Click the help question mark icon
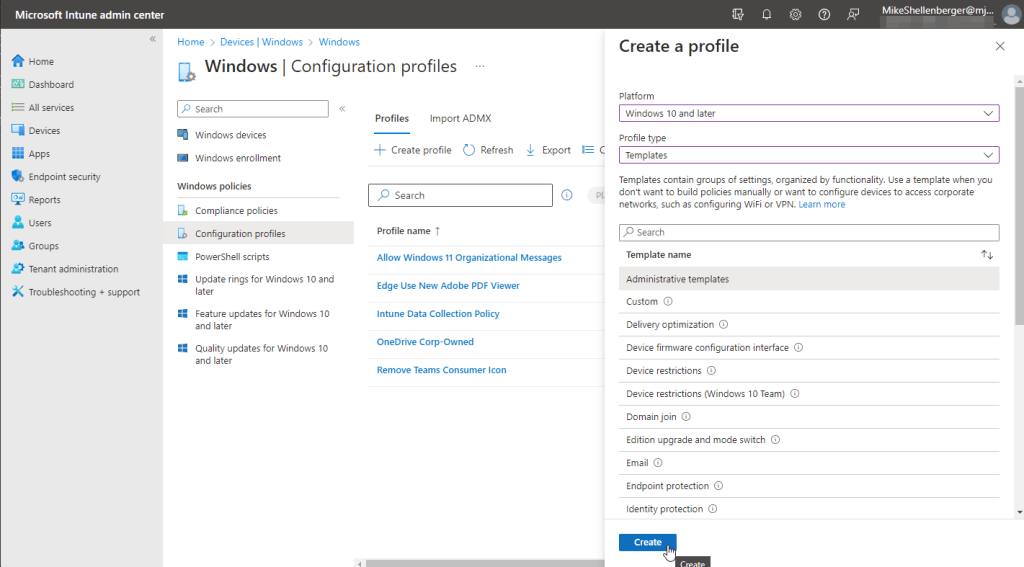 [x=824, y=15]
